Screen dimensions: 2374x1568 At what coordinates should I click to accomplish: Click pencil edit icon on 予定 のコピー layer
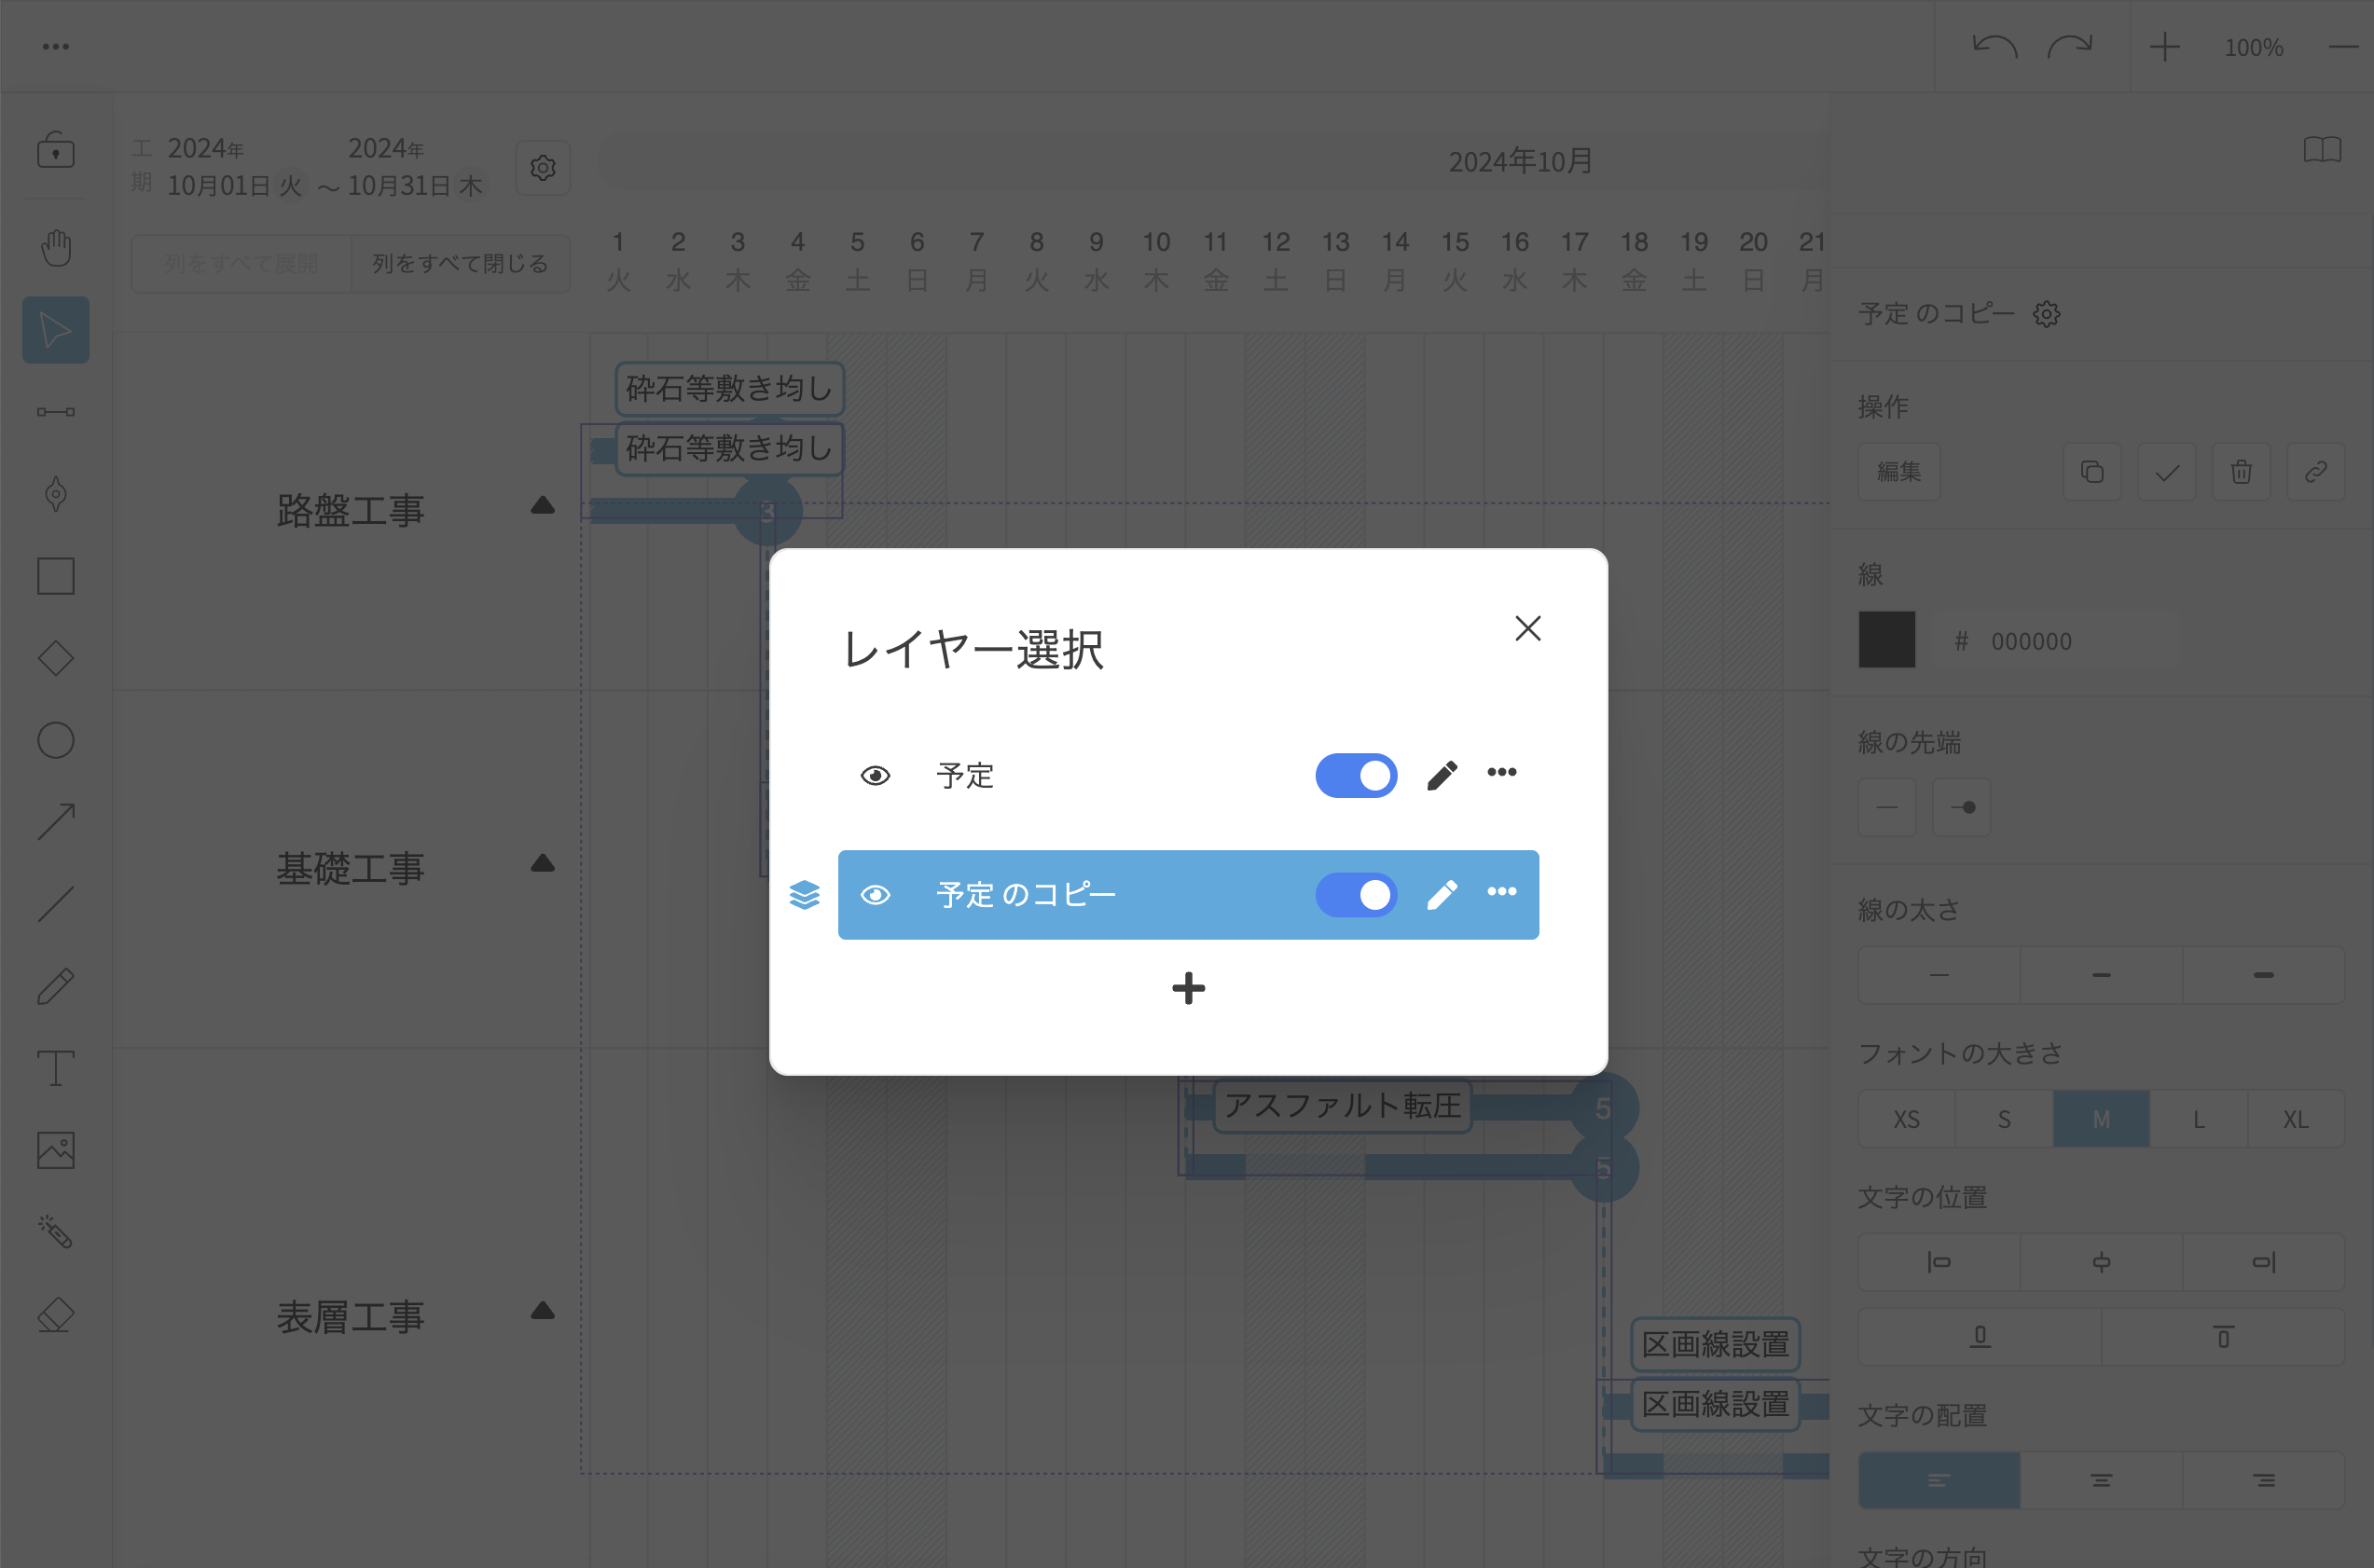coord(1441,894)
